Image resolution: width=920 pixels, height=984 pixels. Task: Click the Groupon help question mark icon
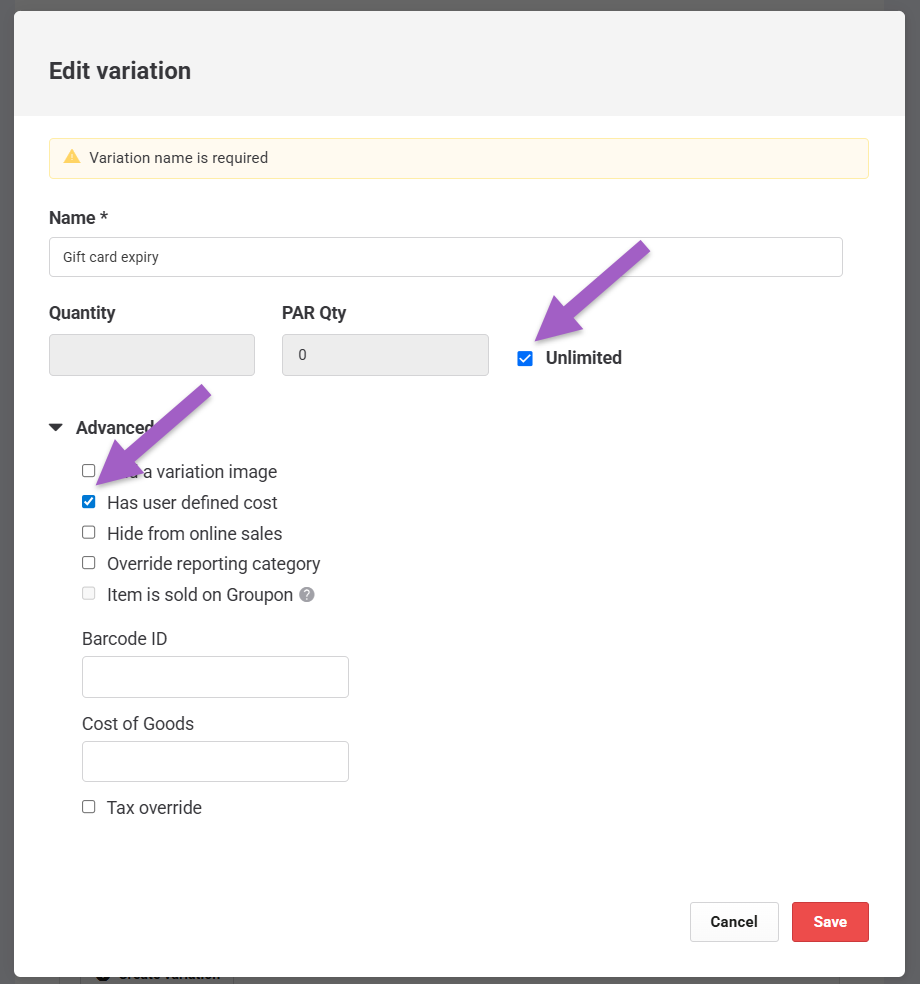[307, 595]
